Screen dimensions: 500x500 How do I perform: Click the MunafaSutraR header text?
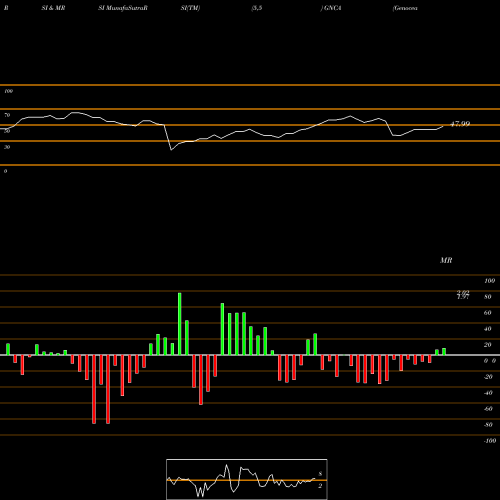coord(127,8)
